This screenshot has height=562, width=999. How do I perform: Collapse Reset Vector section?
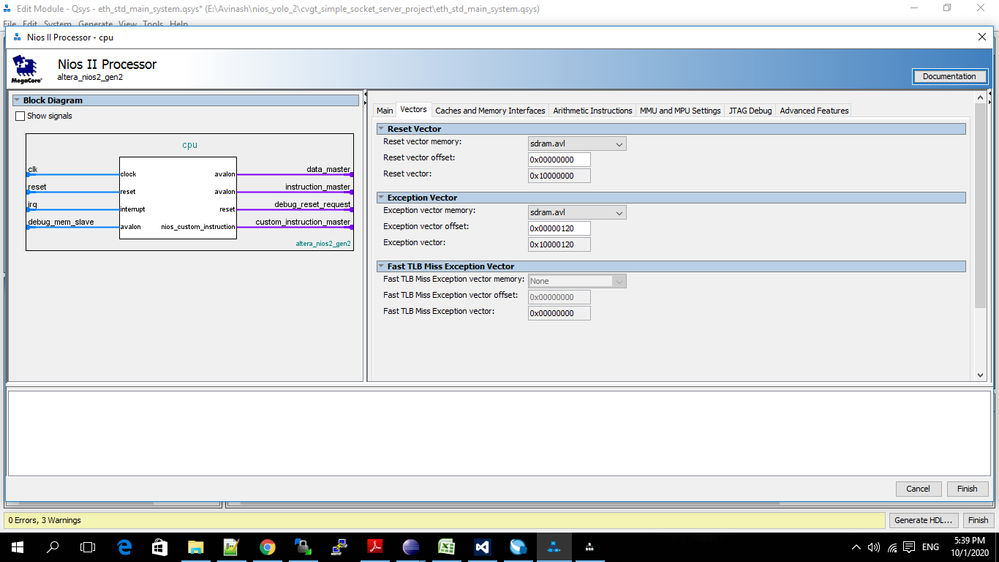pyautogui.click(x=381, y=129)
